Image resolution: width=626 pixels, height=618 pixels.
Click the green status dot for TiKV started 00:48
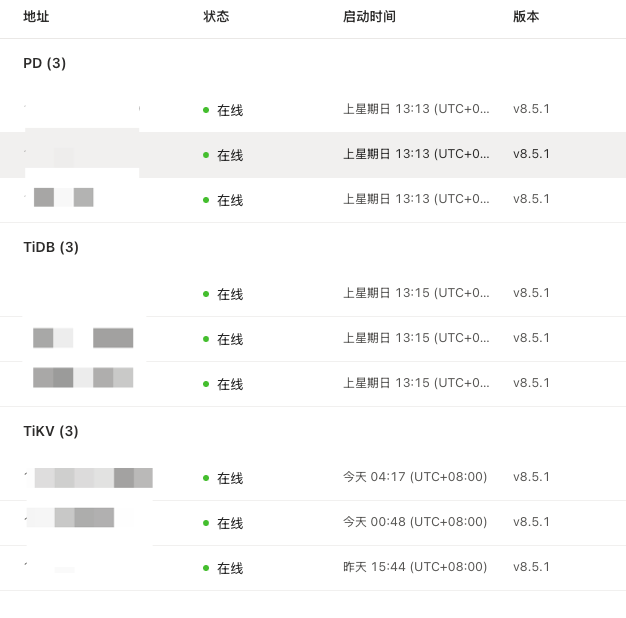coord(206,523)
